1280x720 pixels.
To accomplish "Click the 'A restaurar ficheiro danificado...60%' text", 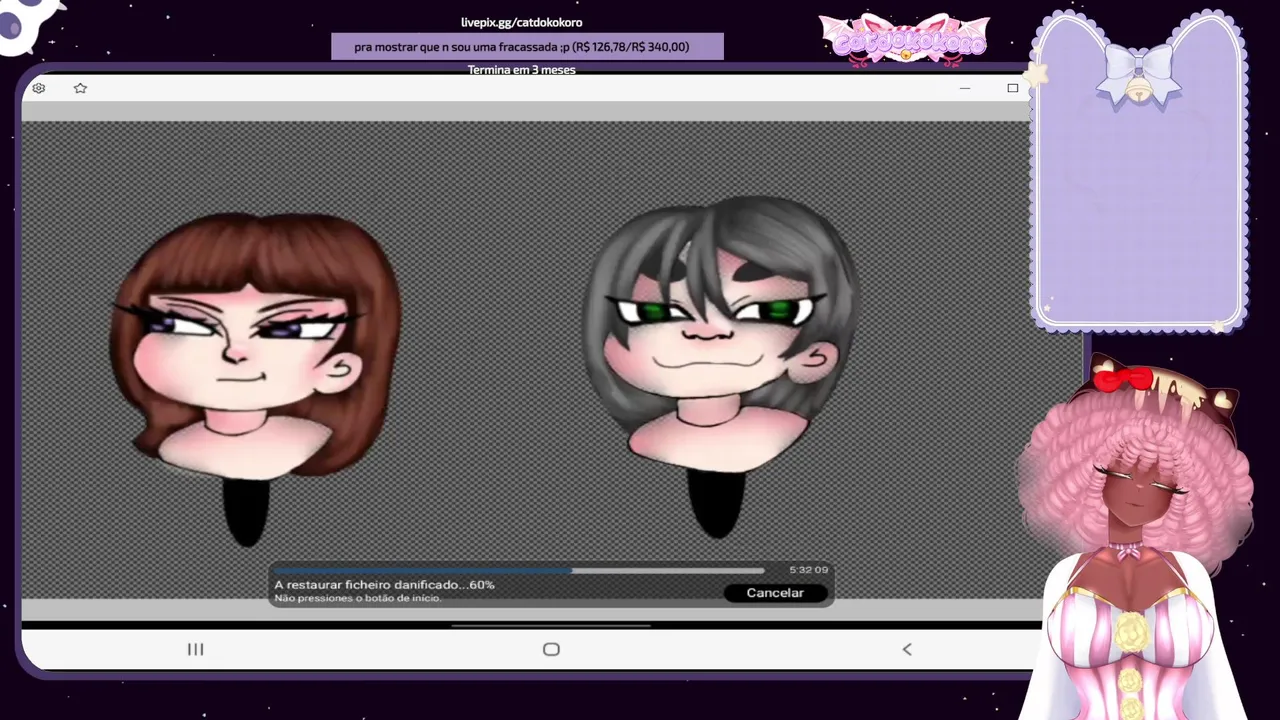I will click(x=384, y=585).
